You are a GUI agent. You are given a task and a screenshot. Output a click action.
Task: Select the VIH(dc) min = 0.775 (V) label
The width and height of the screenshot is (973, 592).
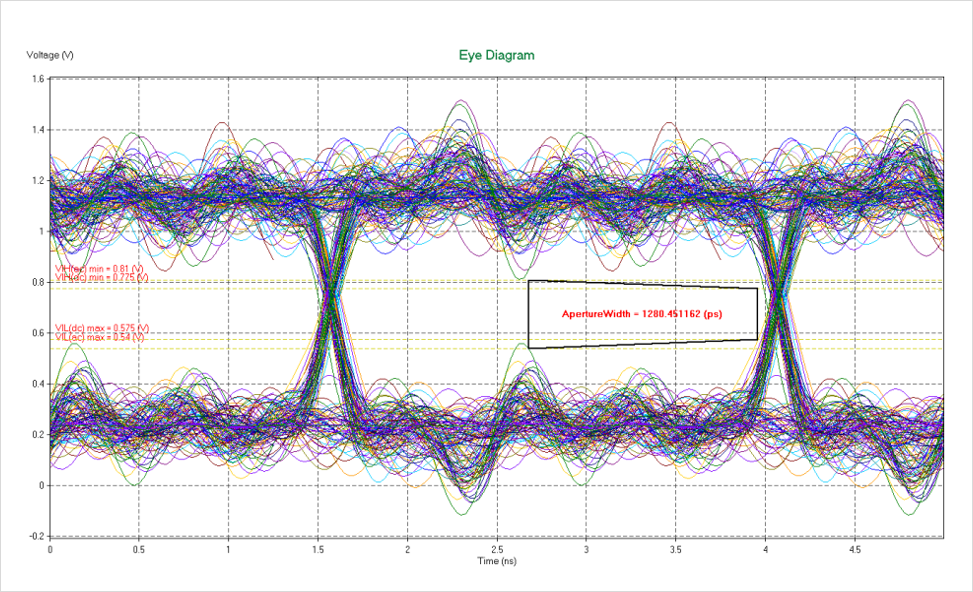102,278
